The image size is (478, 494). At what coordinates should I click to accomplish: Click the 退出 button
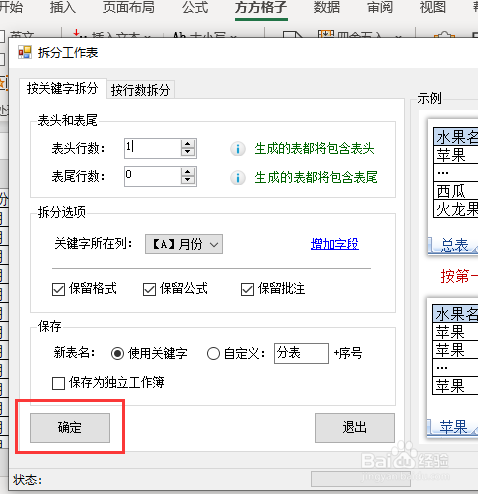[x=355, y=428]
